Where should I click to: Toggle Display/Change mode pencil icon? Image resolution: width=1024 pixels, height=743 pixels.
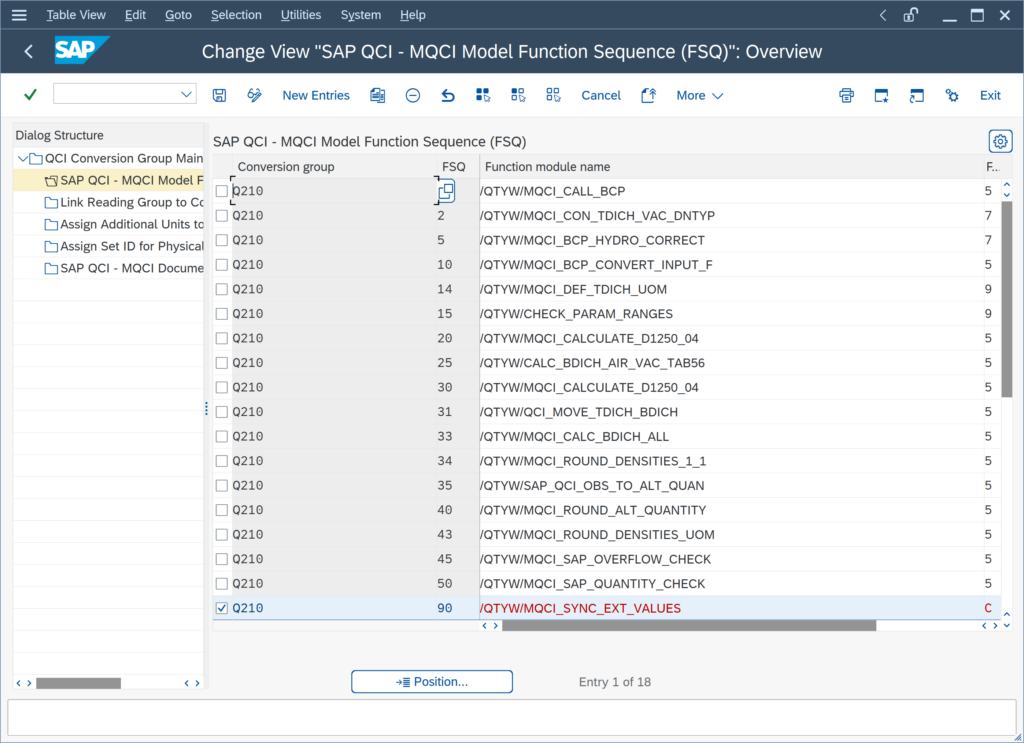click(254, 95)
